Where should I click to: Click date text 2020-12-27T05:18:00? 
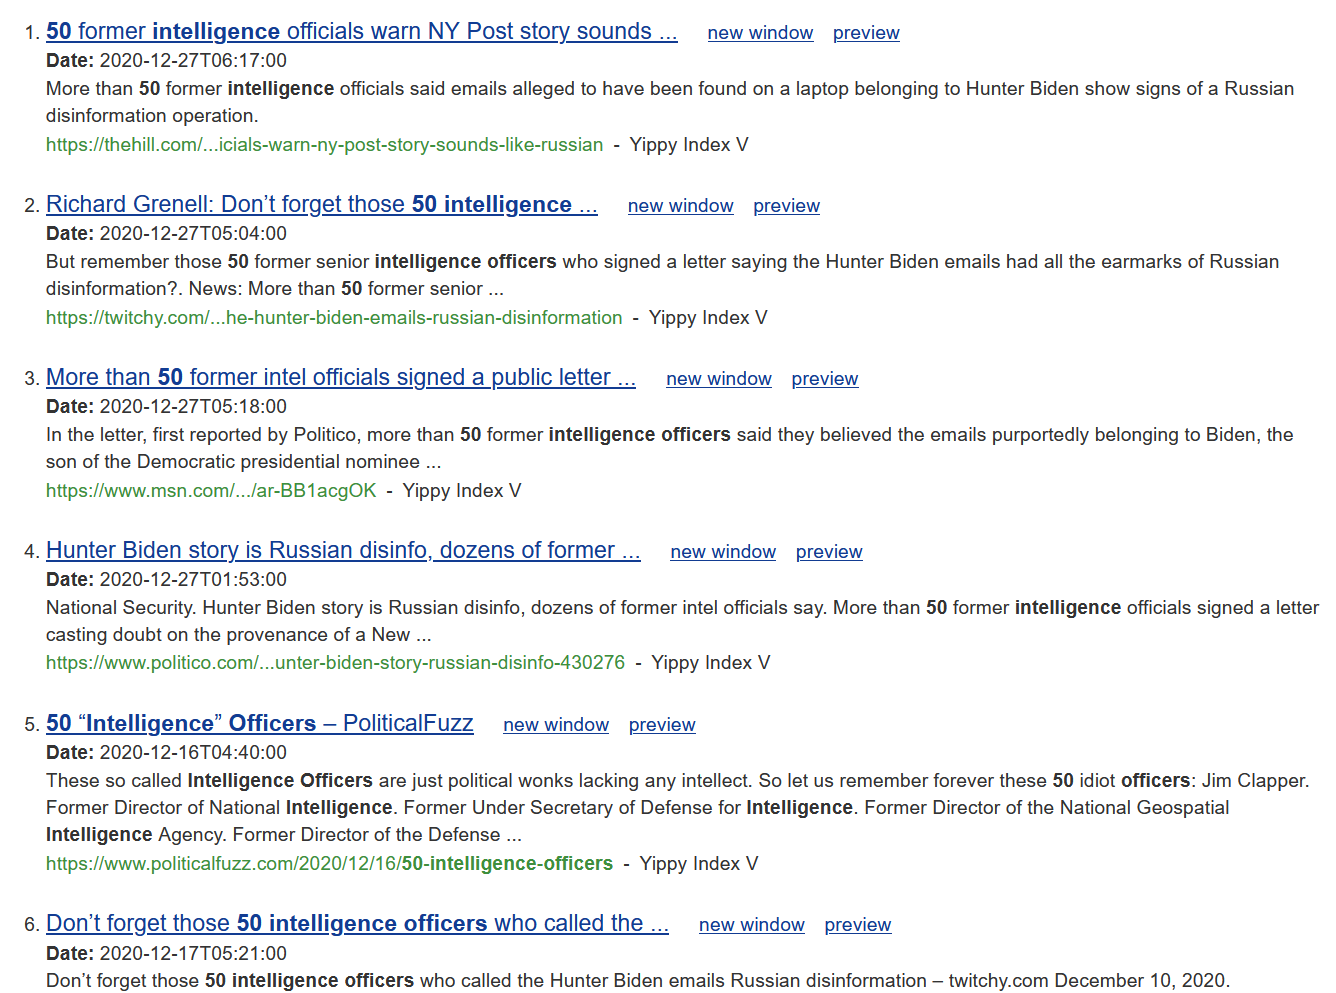[x=193, y=407]
